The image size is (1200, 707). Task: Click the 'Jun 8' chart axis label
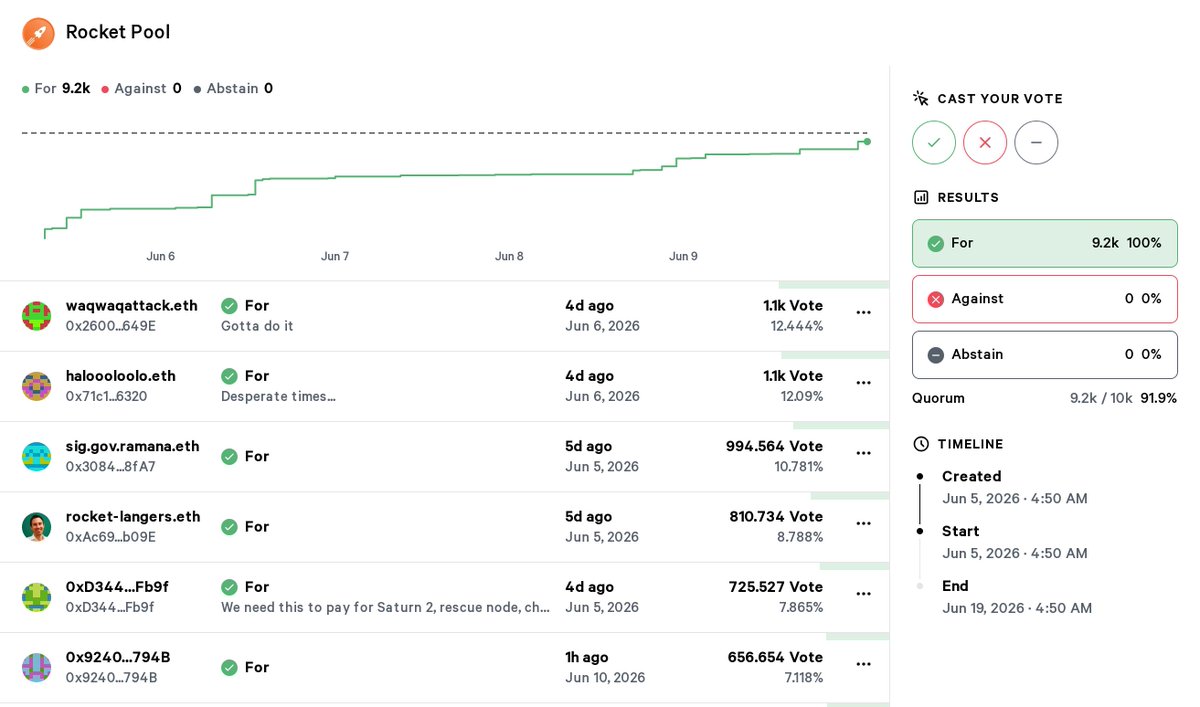pyautogui.click(x=509, y=256)
